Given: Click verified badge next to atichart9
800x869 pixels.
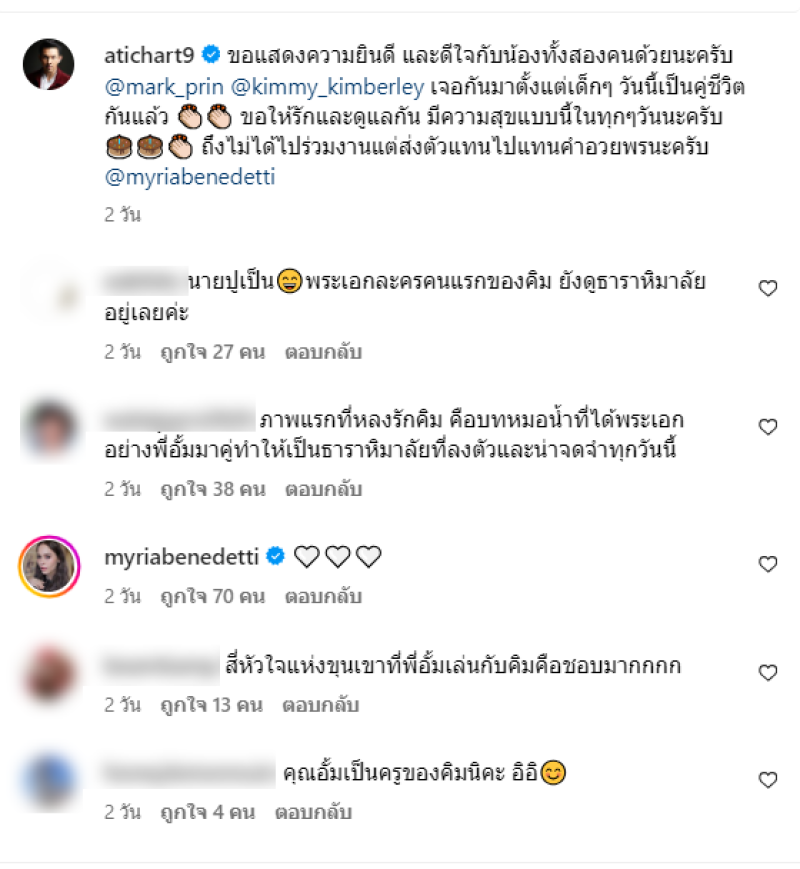Looking at the screenshot, I should 211,54.
